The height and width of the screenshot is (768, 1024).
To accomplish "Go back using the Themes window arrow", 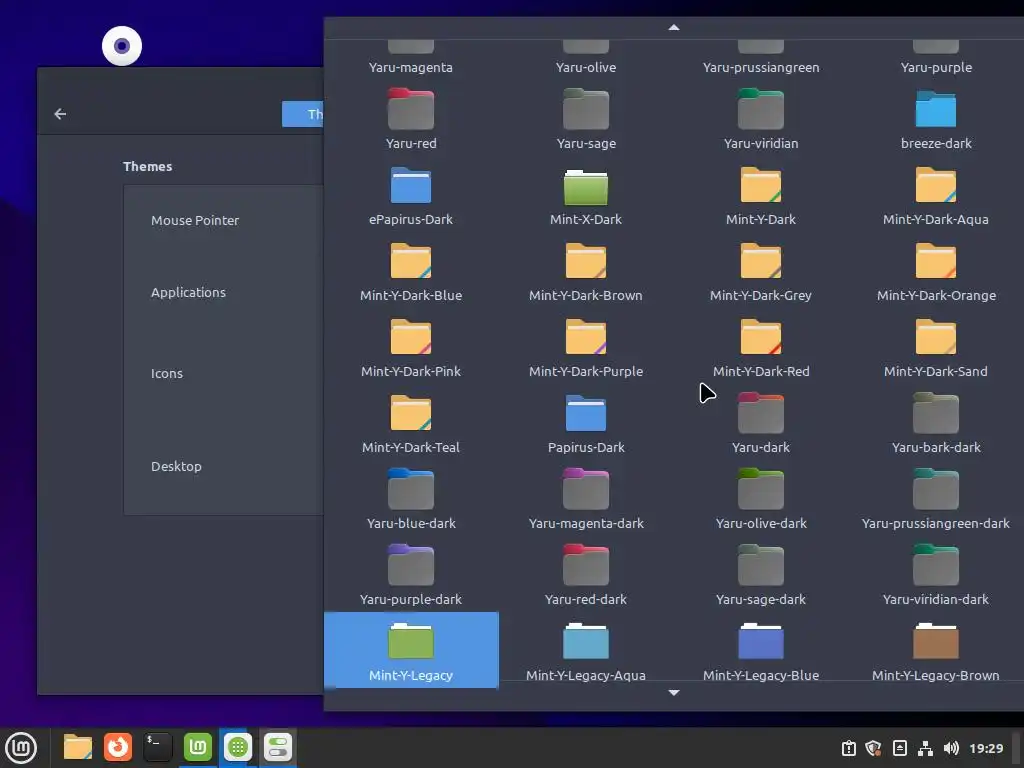I will [60, 114].
